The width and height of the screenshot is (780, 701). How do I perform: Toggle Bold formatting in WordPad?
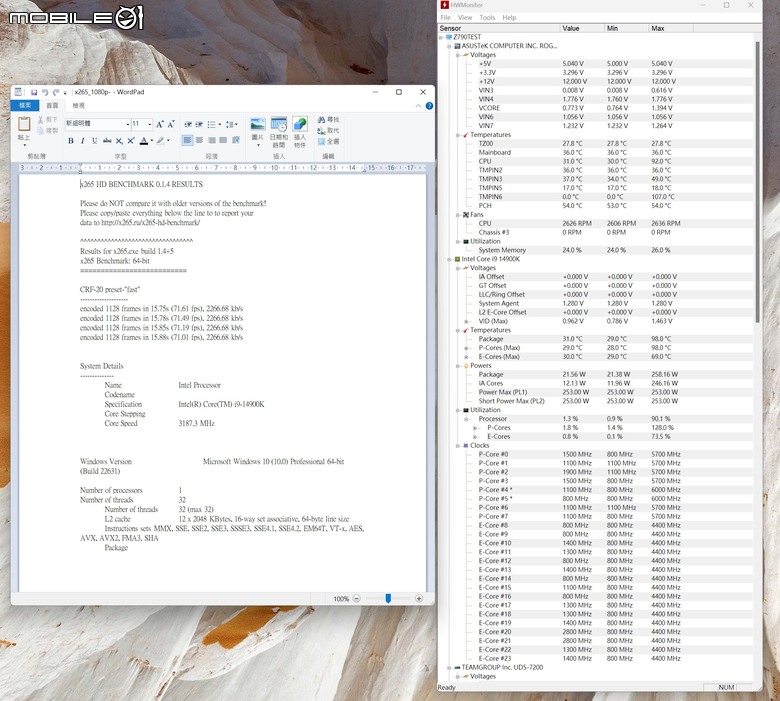[x=71, y=141]
